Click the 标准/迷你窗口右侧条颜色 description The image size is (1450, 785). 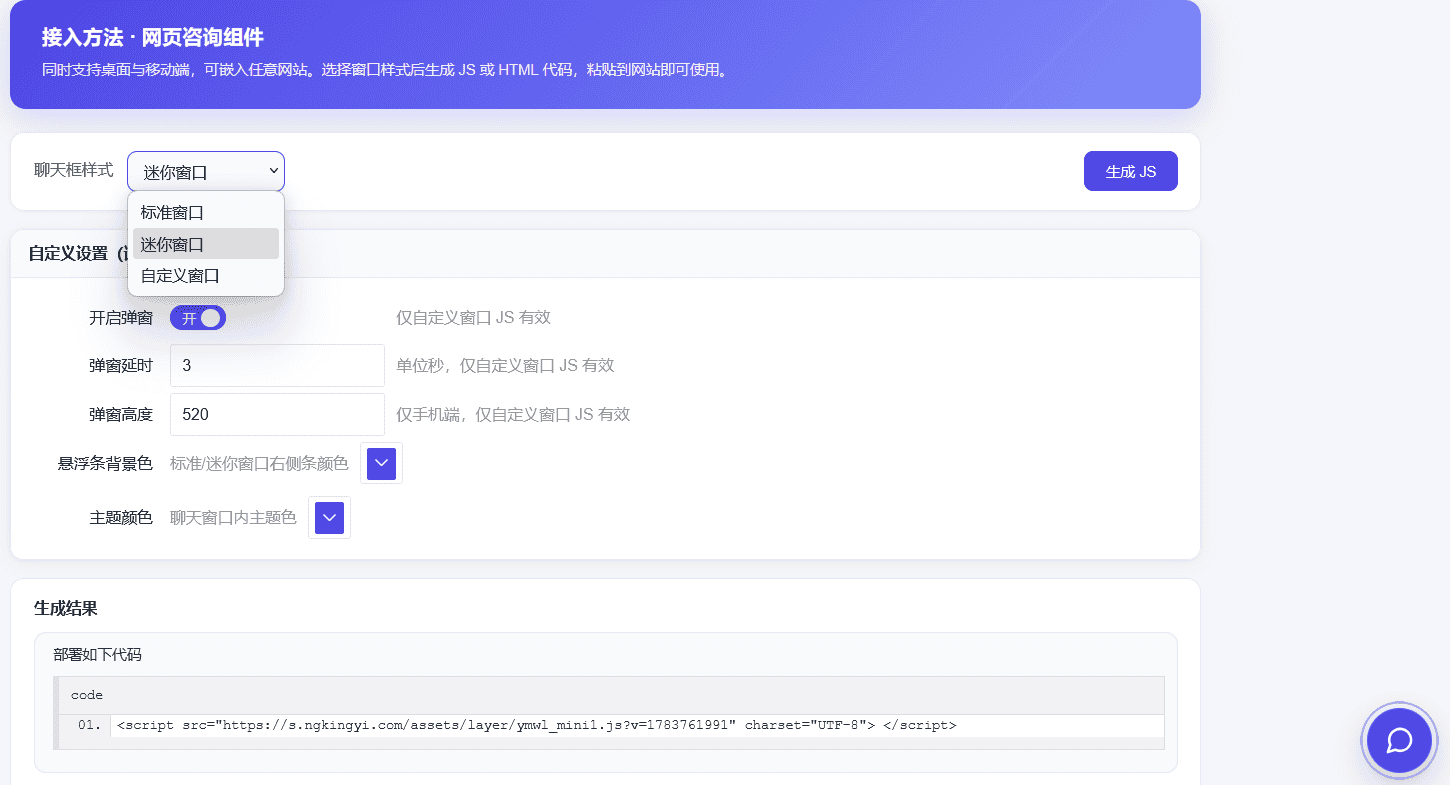[259, 463]
